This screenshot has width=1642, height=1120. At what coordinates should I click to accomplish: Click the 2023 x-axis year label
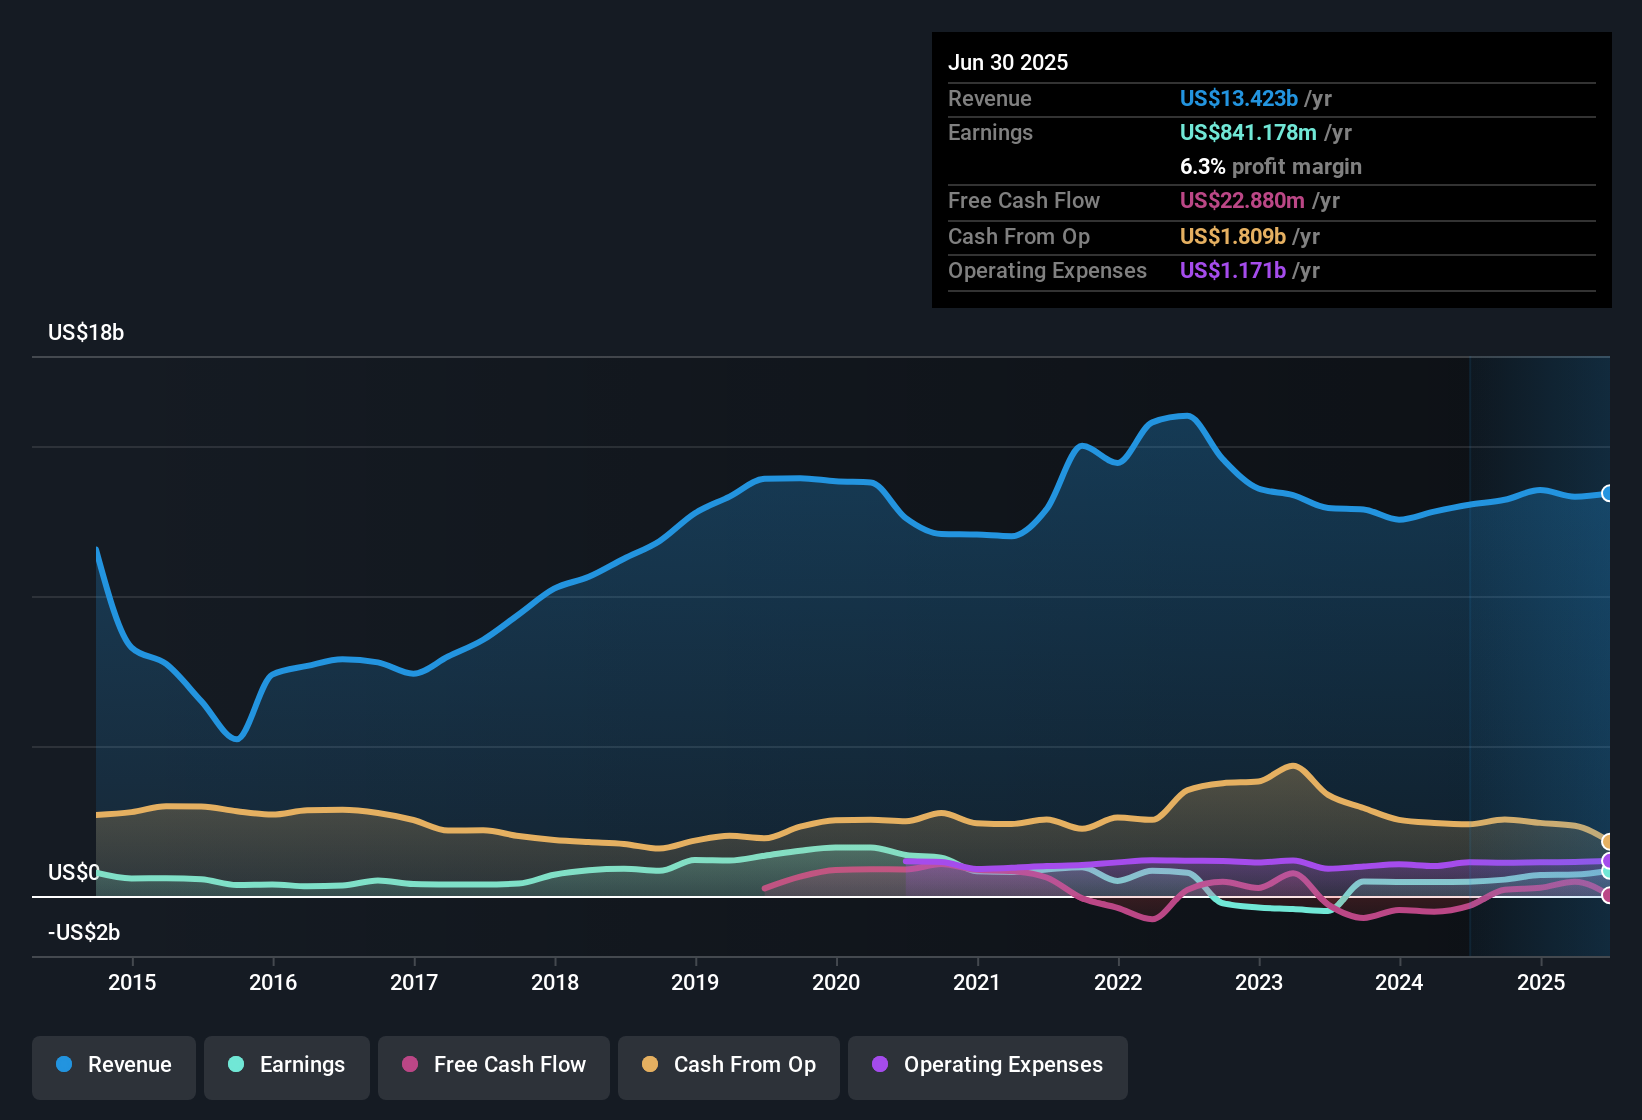1259,982
